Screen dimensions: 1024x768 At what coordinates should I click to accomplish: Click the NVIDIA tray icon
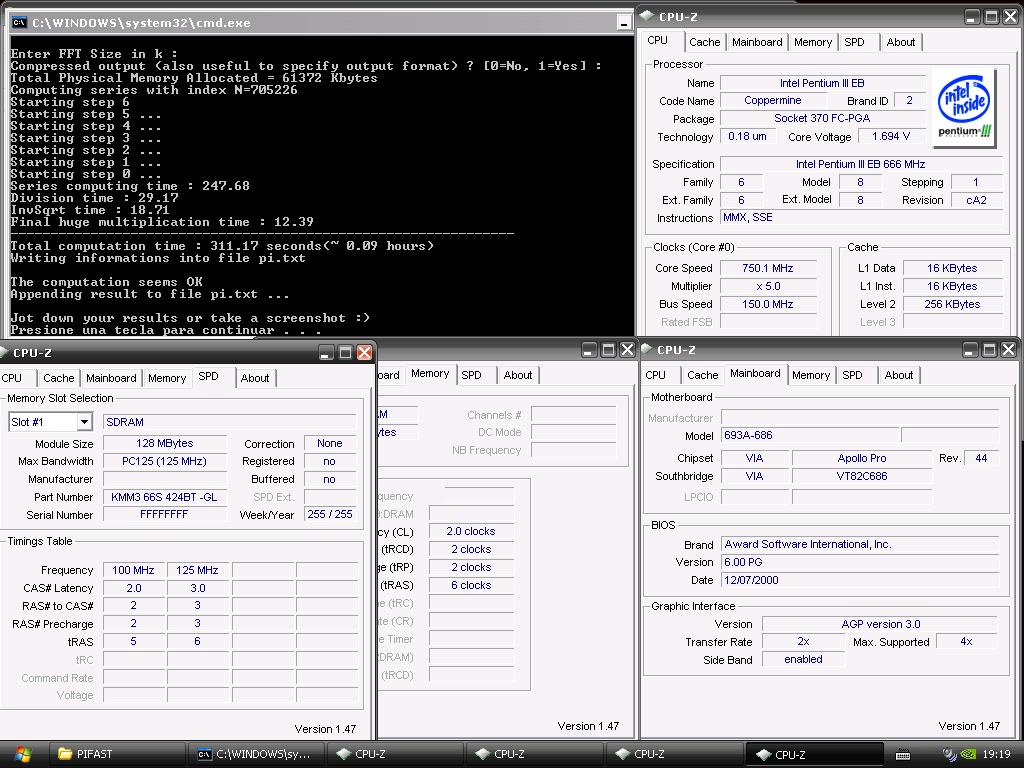tap(970, 755)
